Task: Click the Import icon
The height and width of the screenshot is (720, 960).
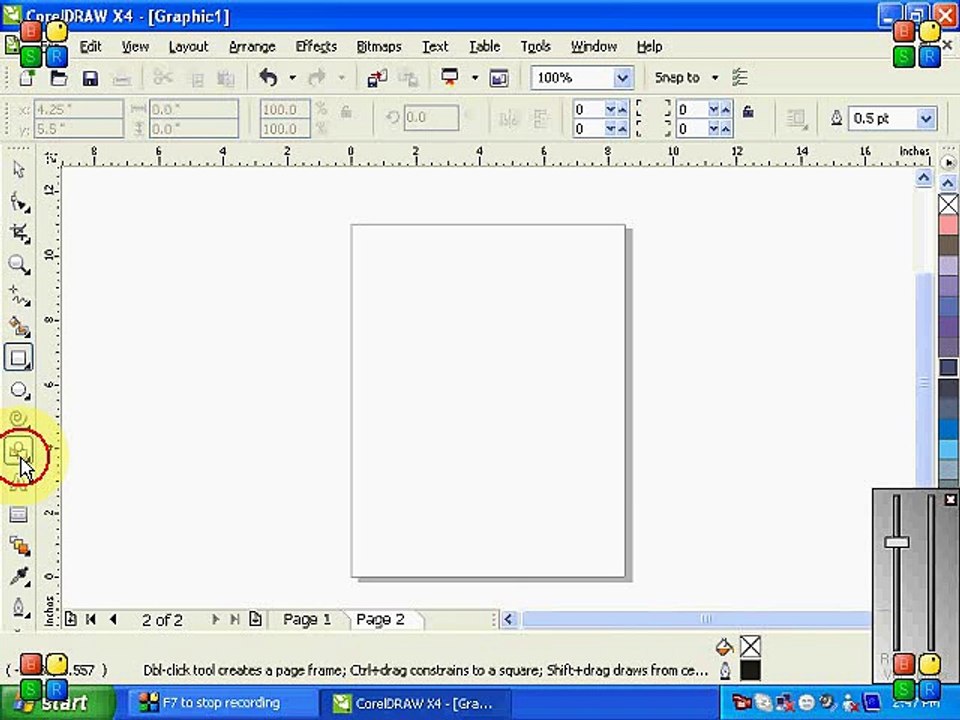Action: point(377,78)
